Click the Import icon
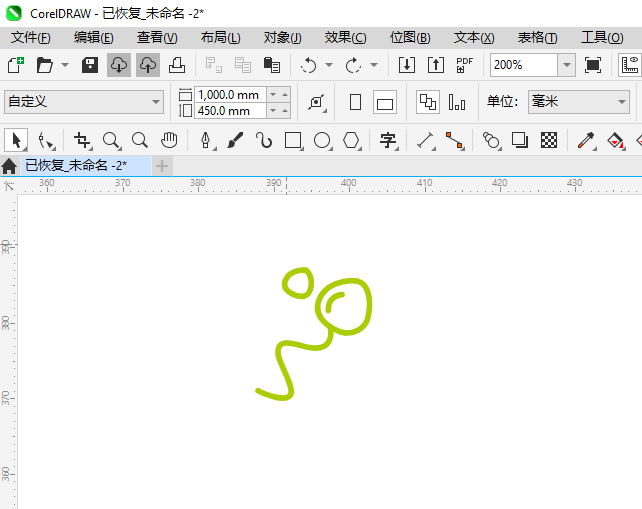The width and height of the screenshot is (642, 509). pyautogui.click(x=407, y=65)
